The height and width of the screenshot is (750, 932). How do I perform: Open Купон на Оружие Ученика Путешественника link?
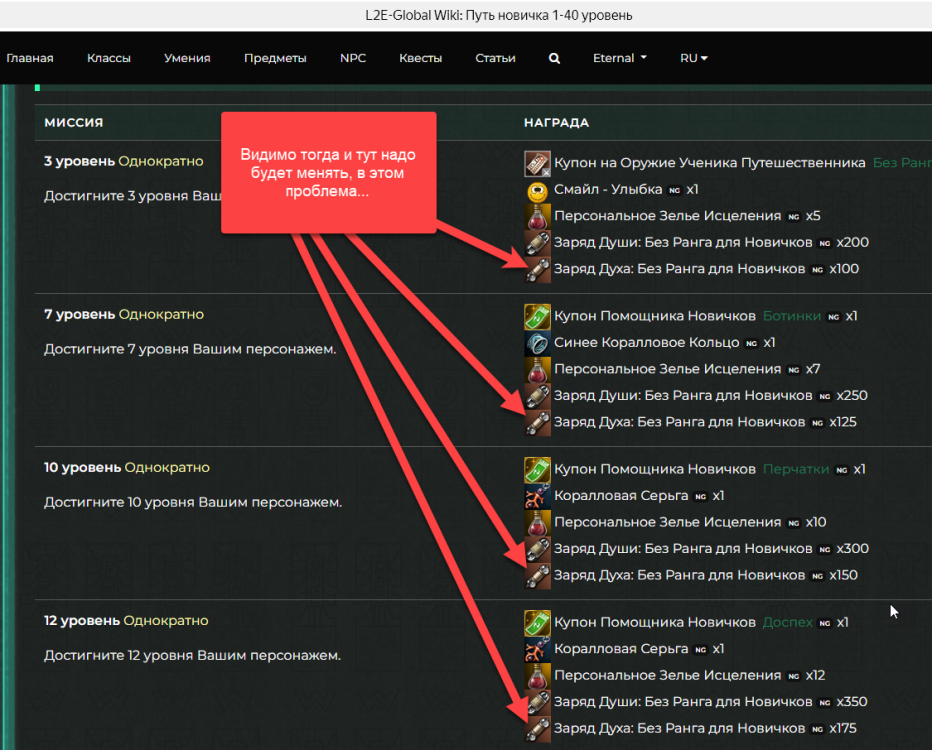point(709,163)
